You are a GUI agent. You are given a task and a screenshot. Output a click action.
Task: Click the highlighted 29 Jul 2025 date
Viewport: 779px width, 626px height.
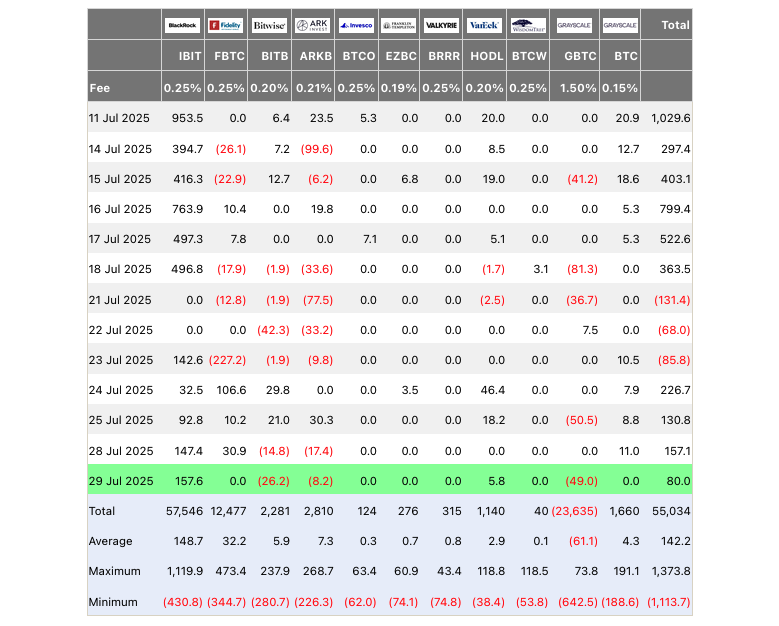[x=121, y=481]
